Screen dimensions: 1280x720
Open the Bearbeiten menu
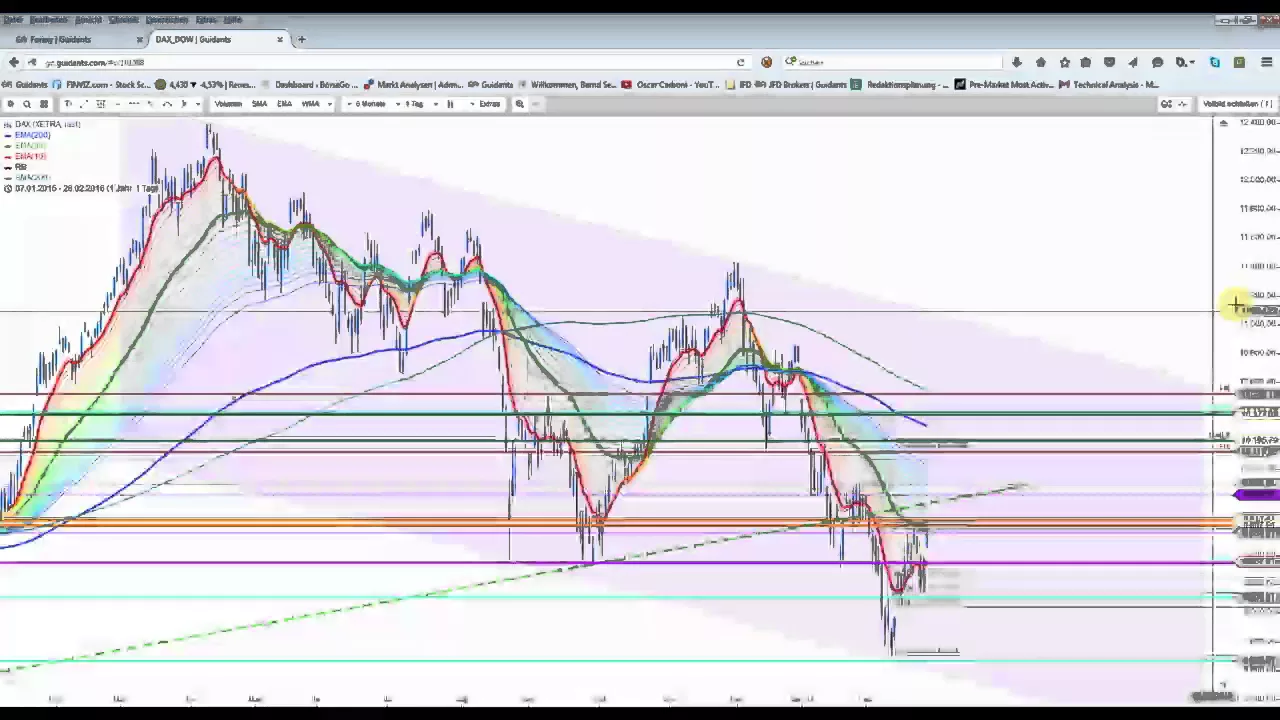(49, 19)
